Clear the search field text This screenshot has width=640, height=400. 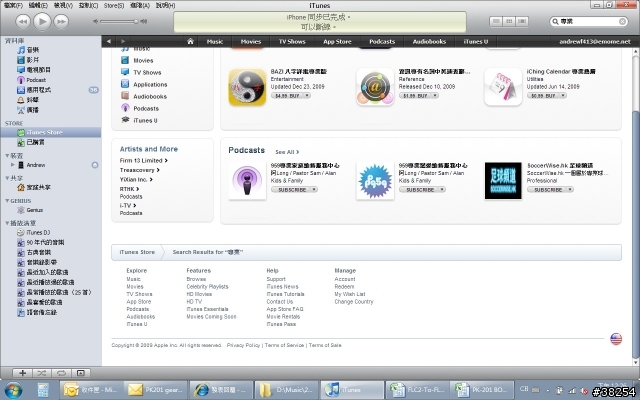(x=622, y=21)
